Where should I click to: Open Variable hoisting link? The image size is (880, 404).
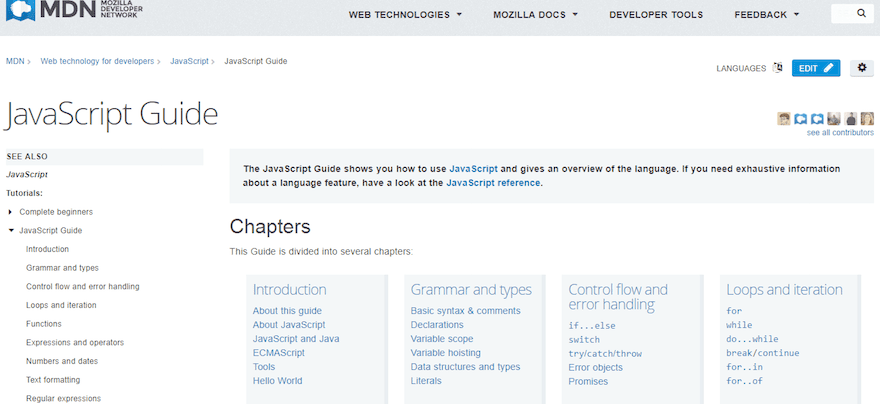[x=445, y=353]
